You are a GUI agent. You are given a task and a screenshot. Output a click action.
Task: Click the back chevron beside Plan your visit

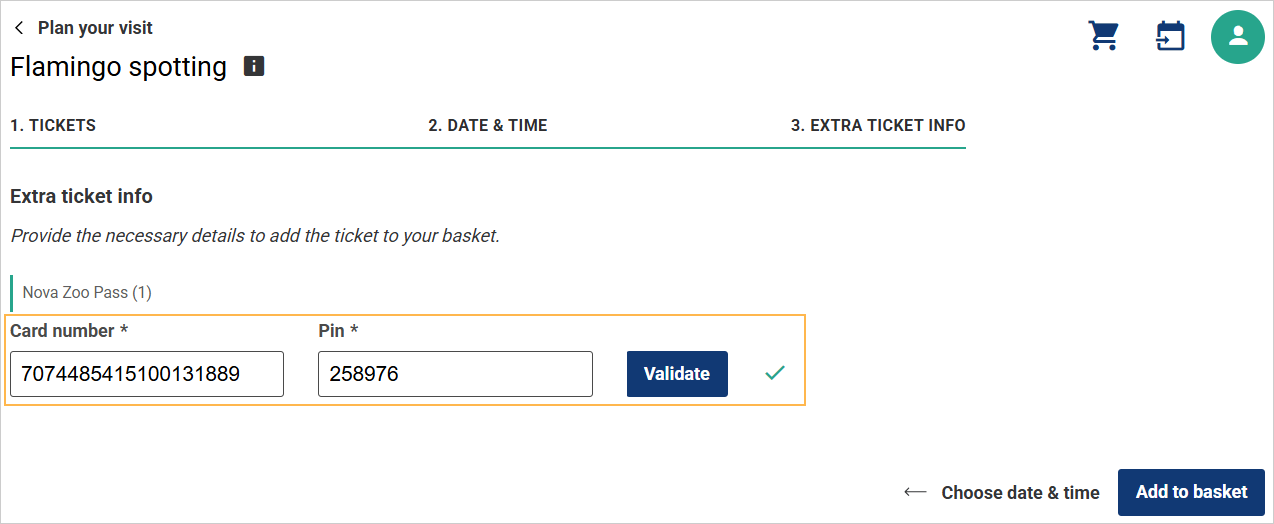[19, 28]
